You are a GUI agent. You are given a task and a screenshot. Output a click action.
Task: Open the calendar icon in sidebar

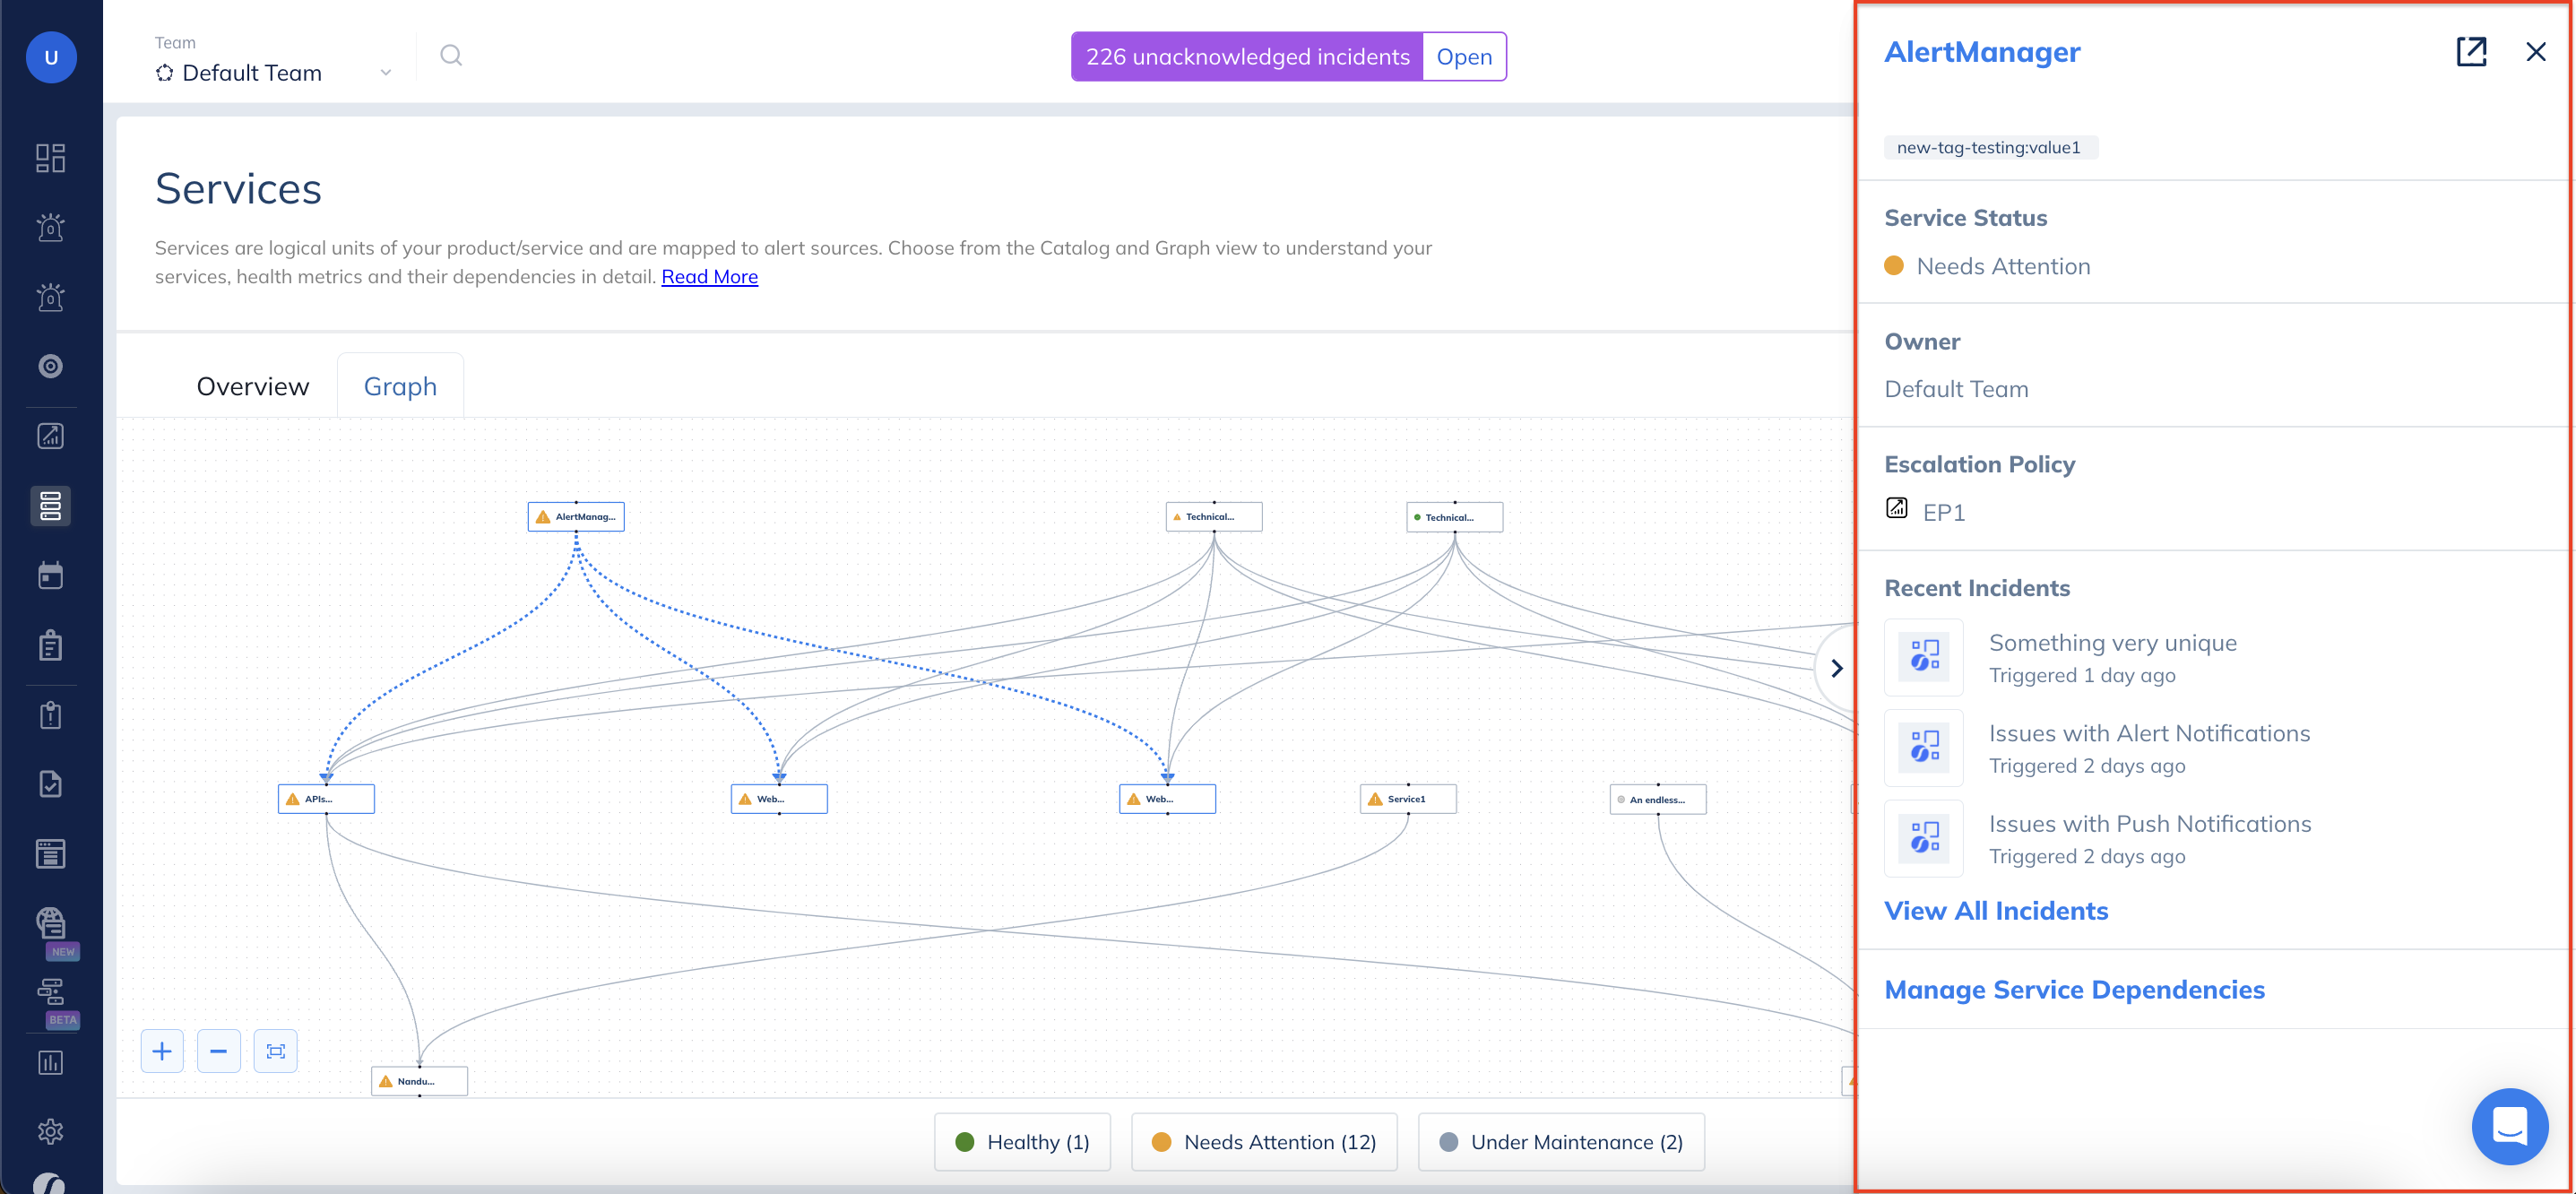coord(50,576)
